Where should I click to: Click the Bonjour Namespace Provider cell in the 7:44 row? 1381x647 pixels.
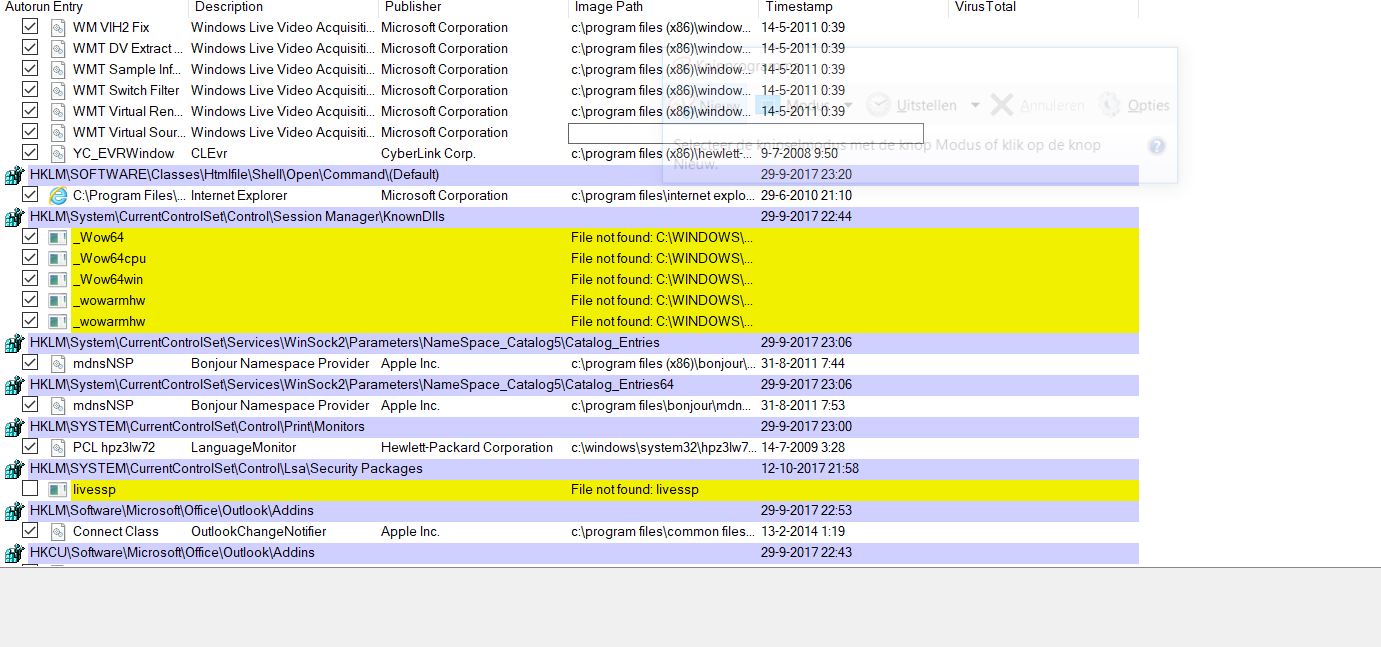point(280,363)
